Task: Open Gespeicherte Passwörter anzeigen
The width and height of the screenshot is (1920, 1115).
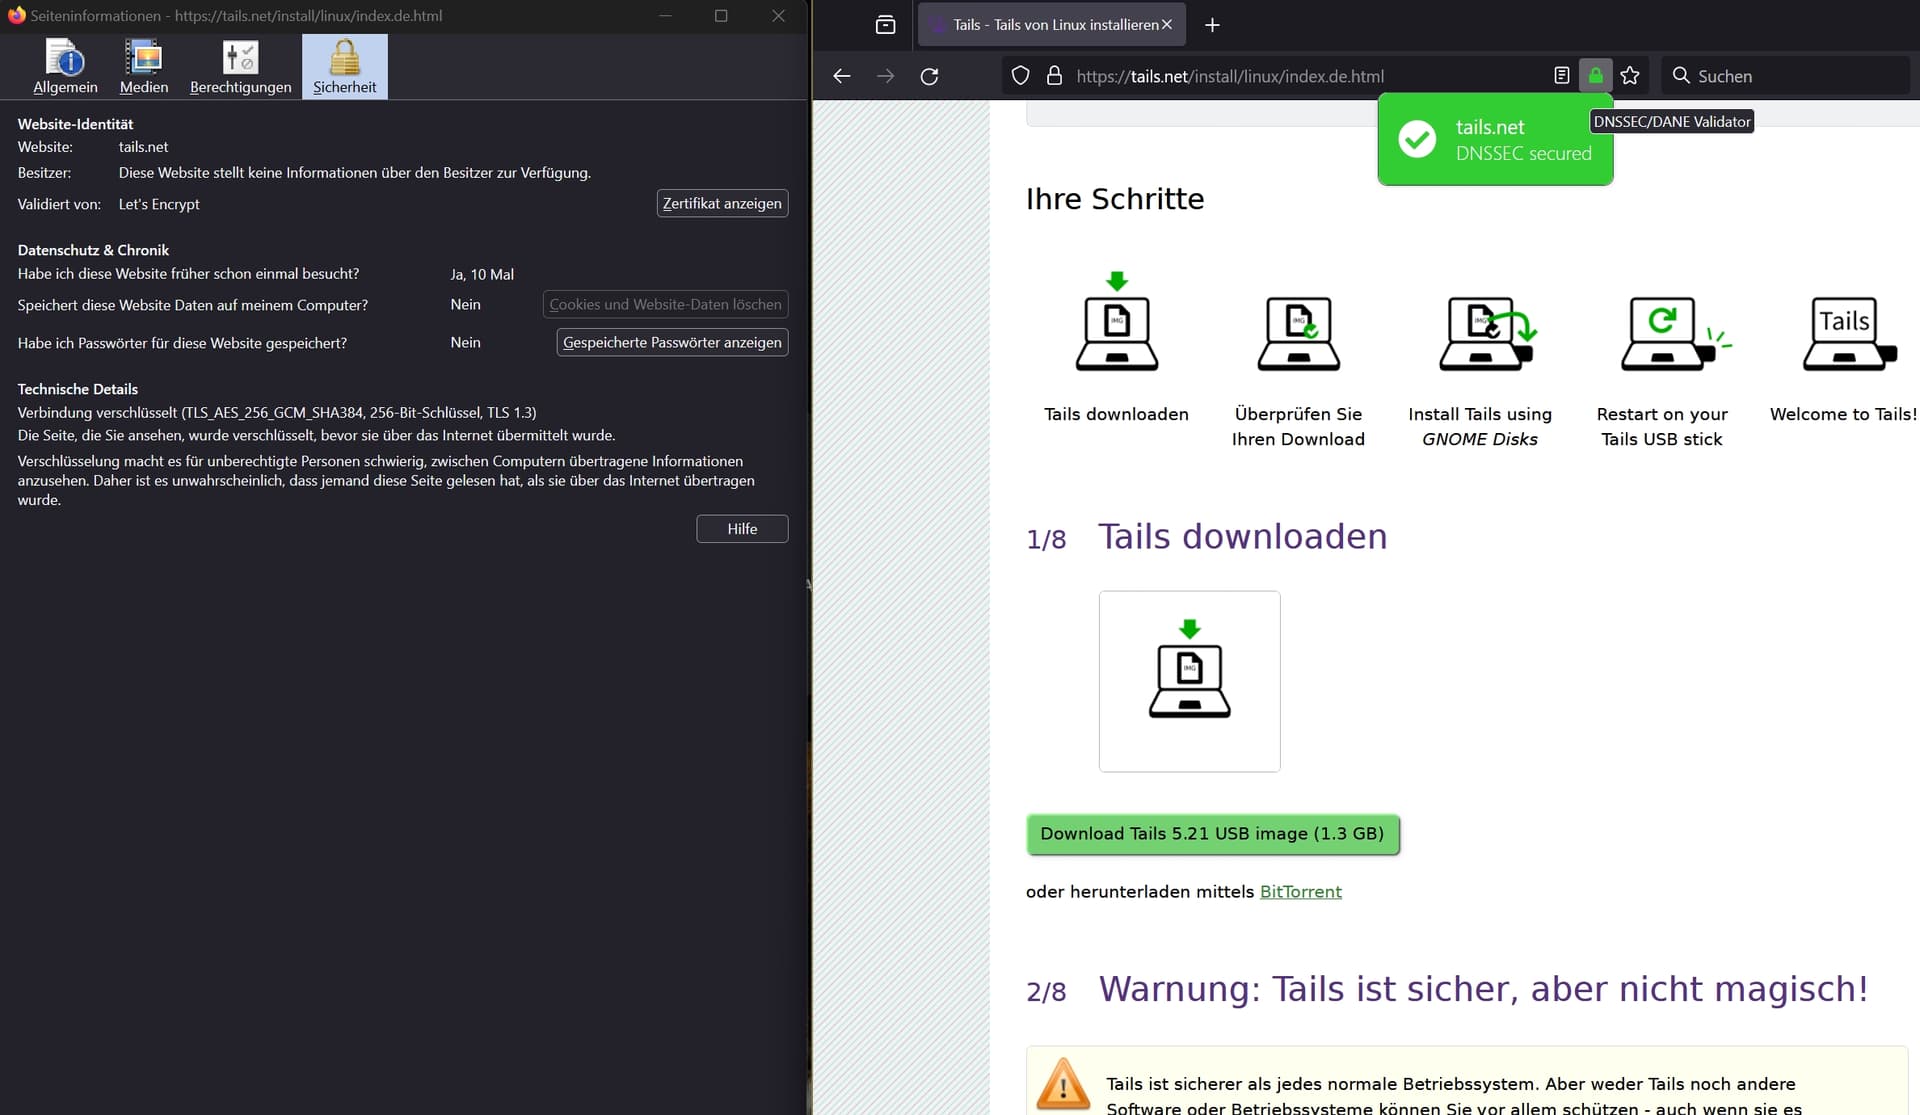Action: coord(672,342)
